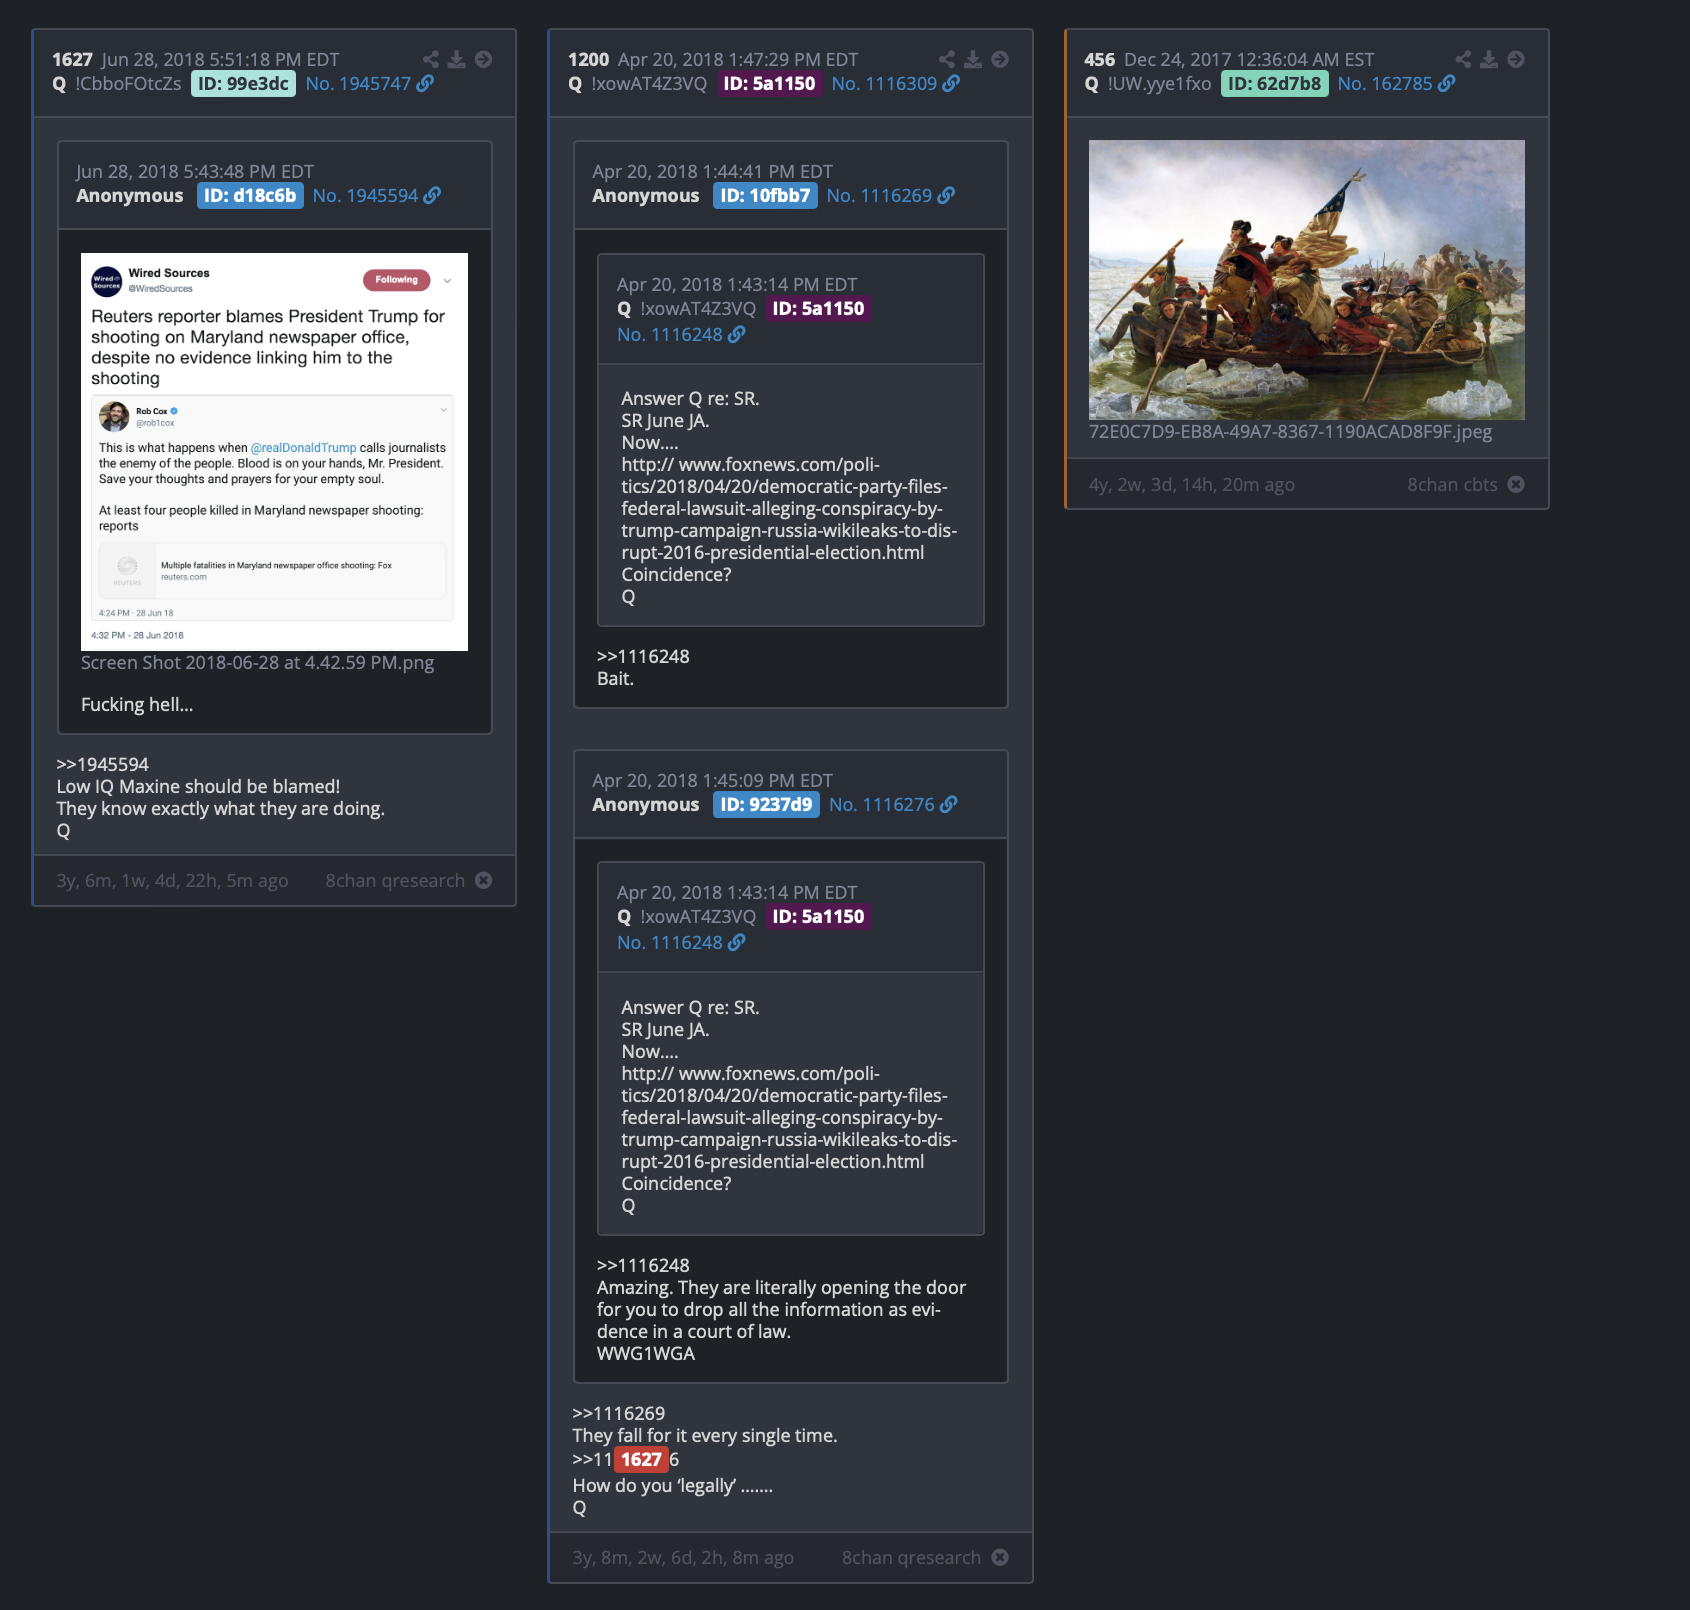Open the Wired Sources tweet screenshot
1690x1610 pixels.
pos(274,451)
